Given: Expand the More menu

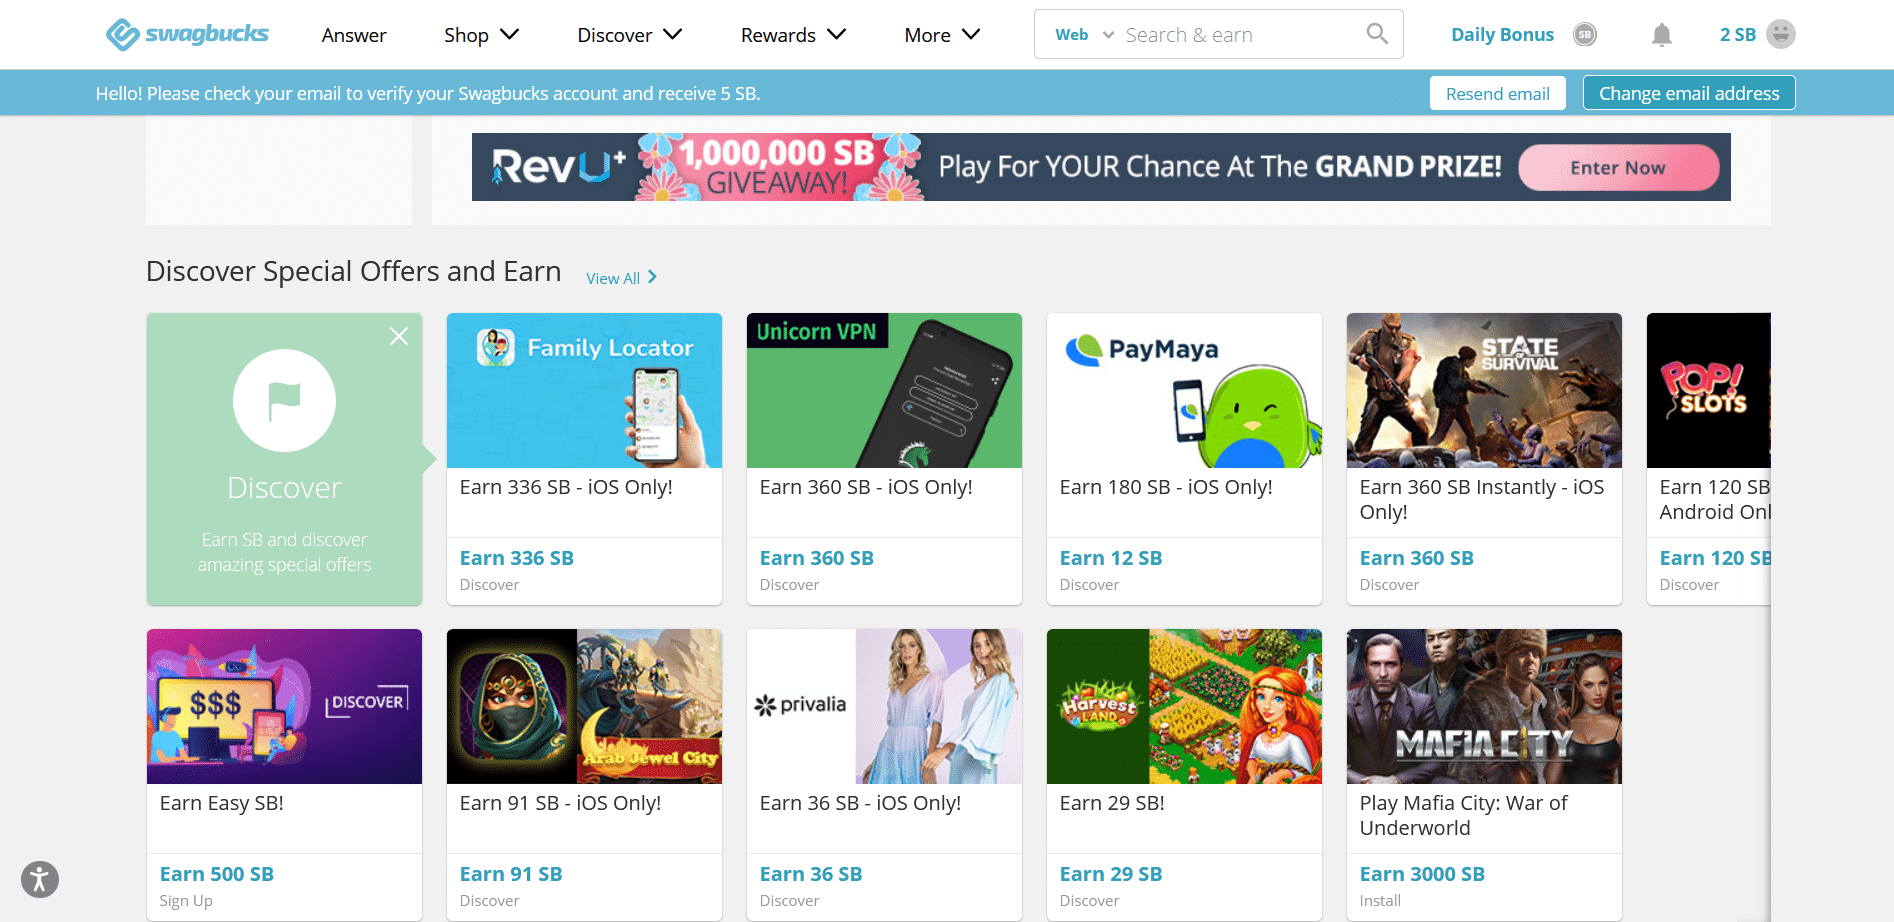Looking at the screenshot, I should 942,35.
